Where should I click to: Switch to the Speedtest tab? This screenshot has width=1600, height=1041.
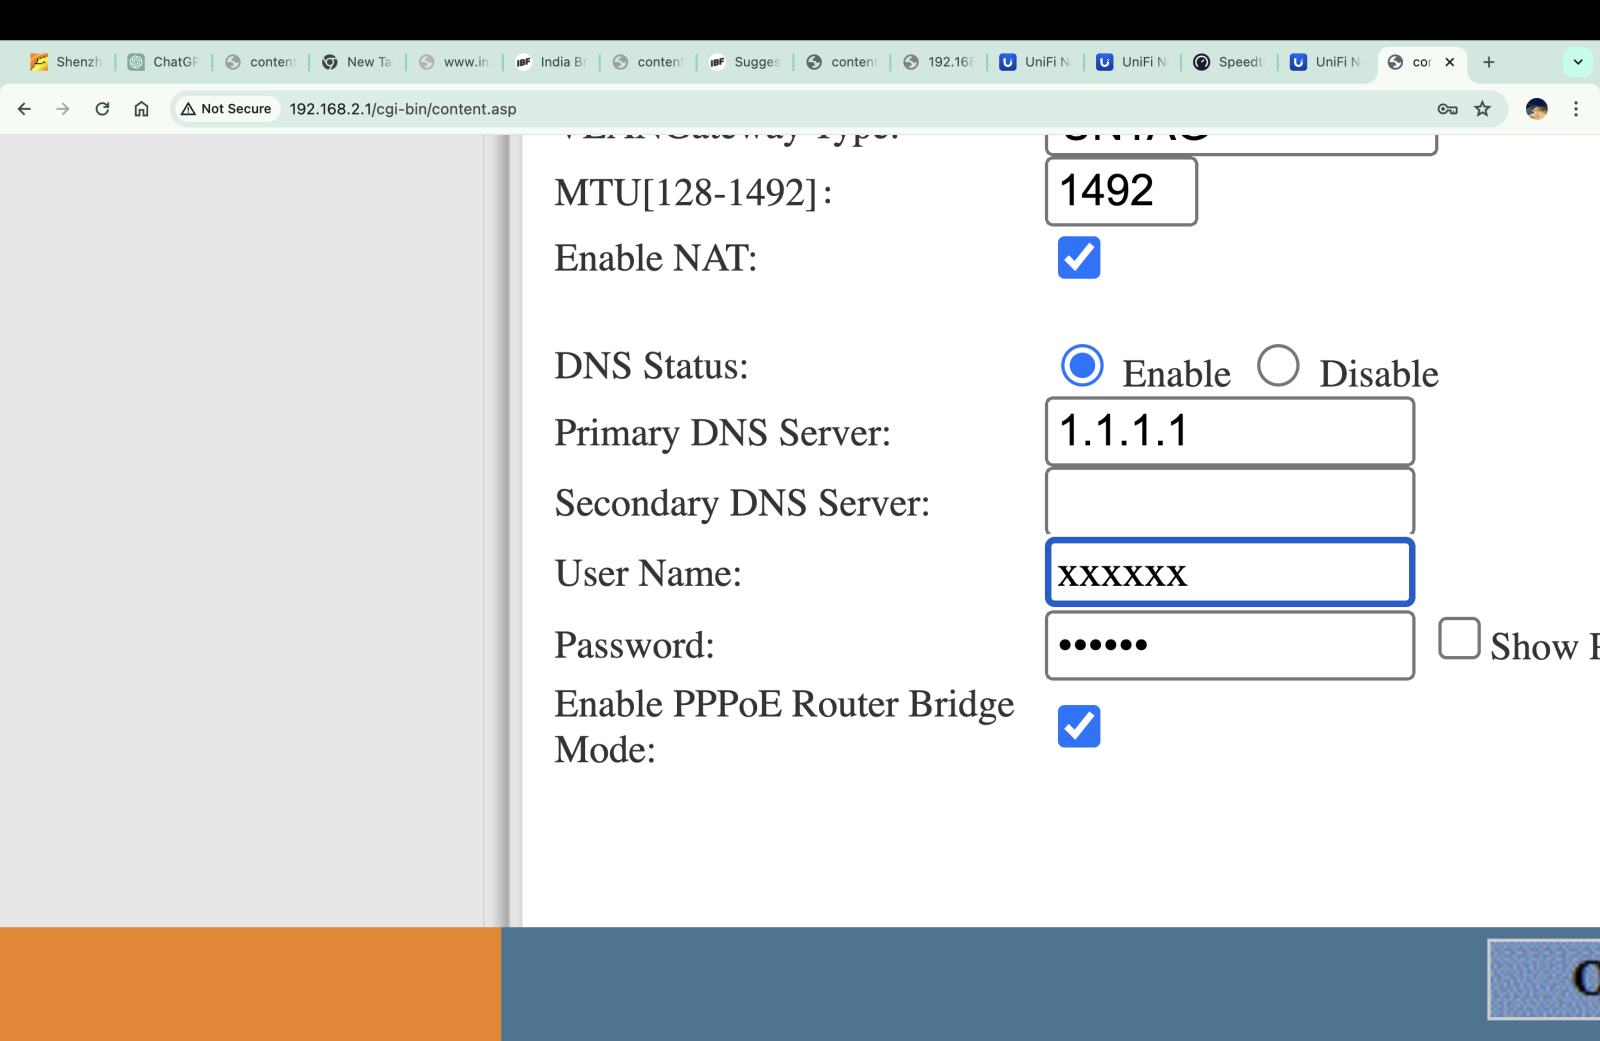pyautogui.click(x=1230, y=62)
